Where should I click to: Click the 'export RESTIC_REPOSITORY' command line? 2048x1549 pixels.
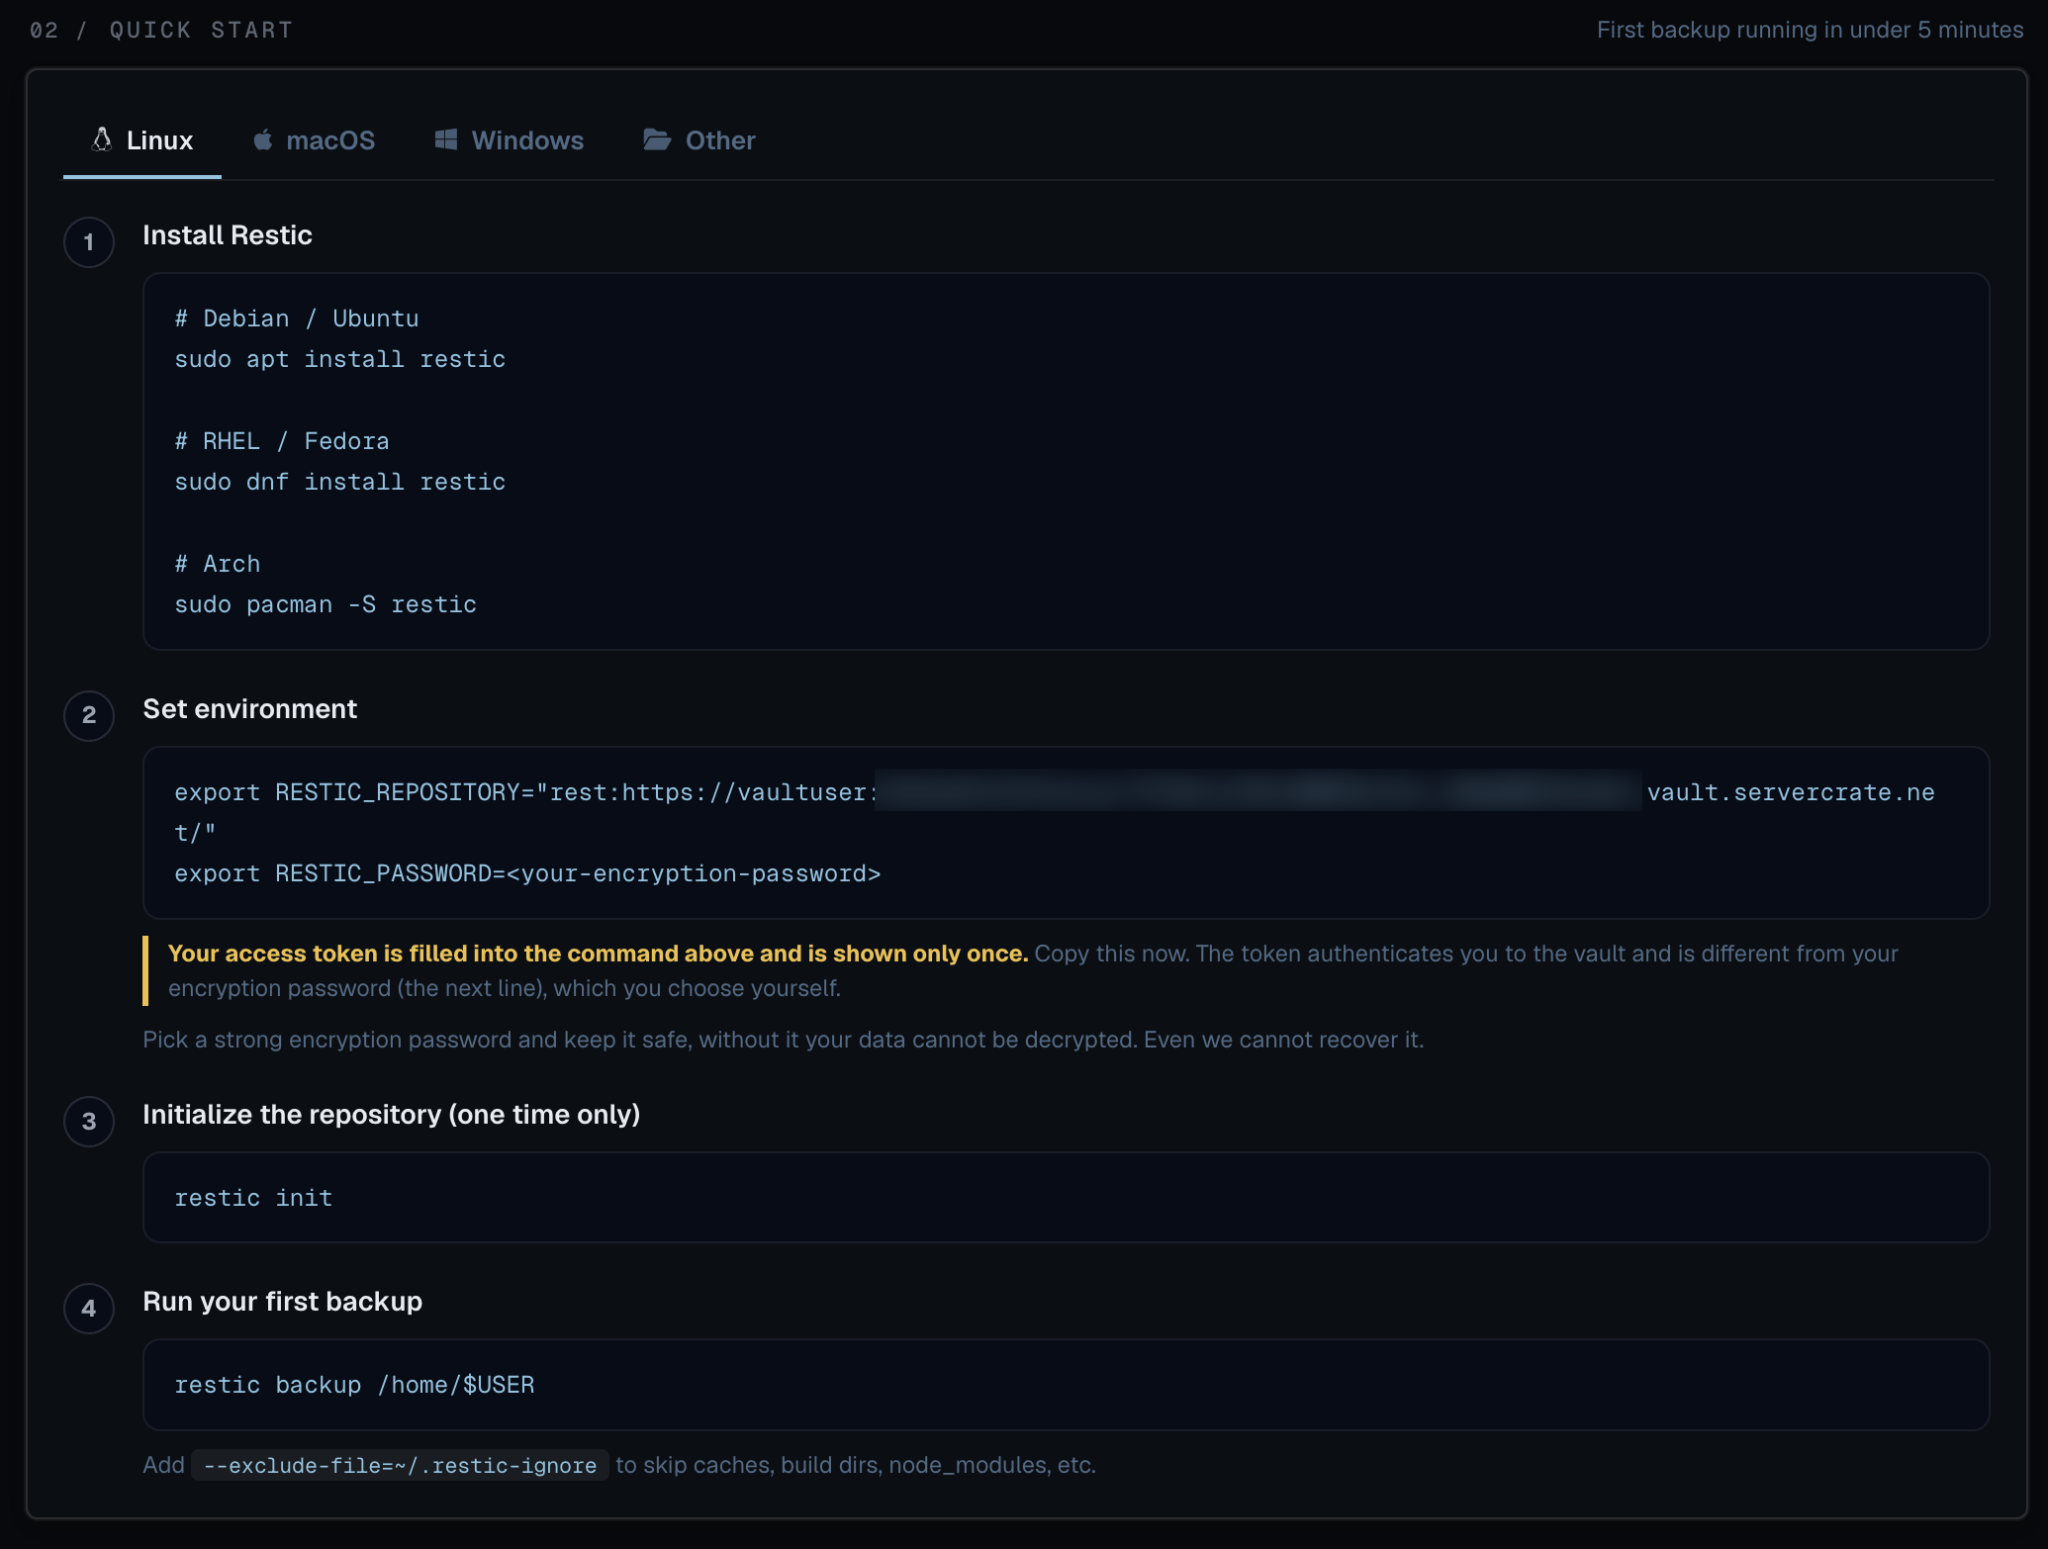click(1054, 812)
